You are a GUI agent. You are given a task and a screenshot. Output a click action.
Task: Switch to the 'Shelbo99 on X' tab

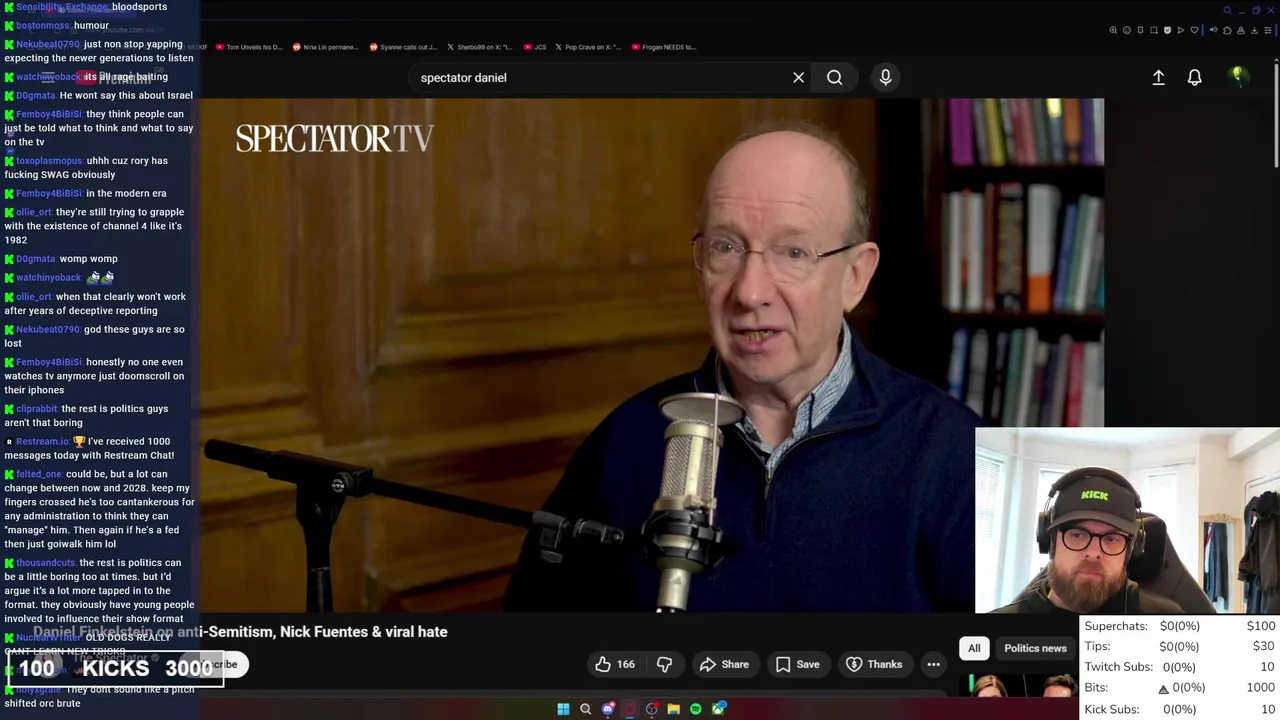479,47
